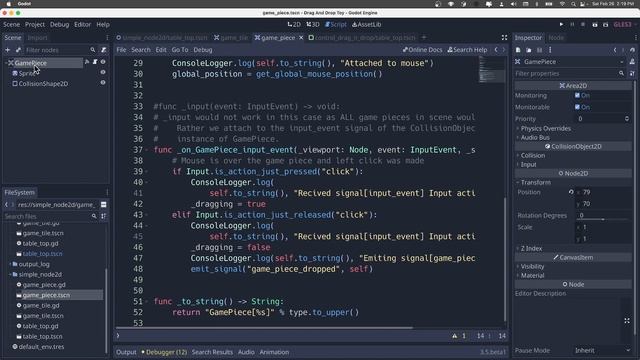Click the Filter properties field

coord(570,73)
